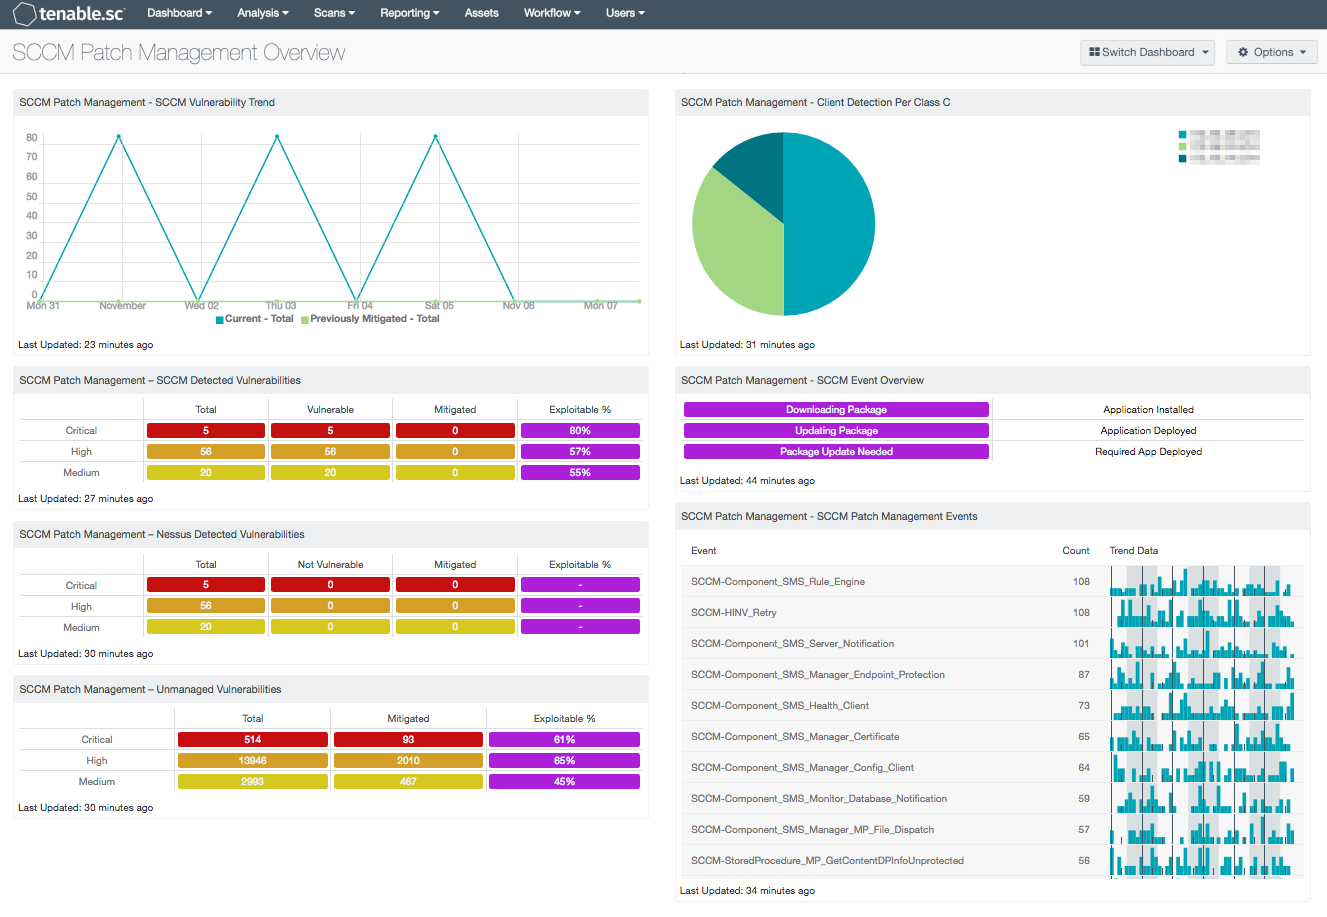Click Nessus Detected Medium Total 20 cell
The height and width of the screenshot is (917, 1327).
coord(206,627)
